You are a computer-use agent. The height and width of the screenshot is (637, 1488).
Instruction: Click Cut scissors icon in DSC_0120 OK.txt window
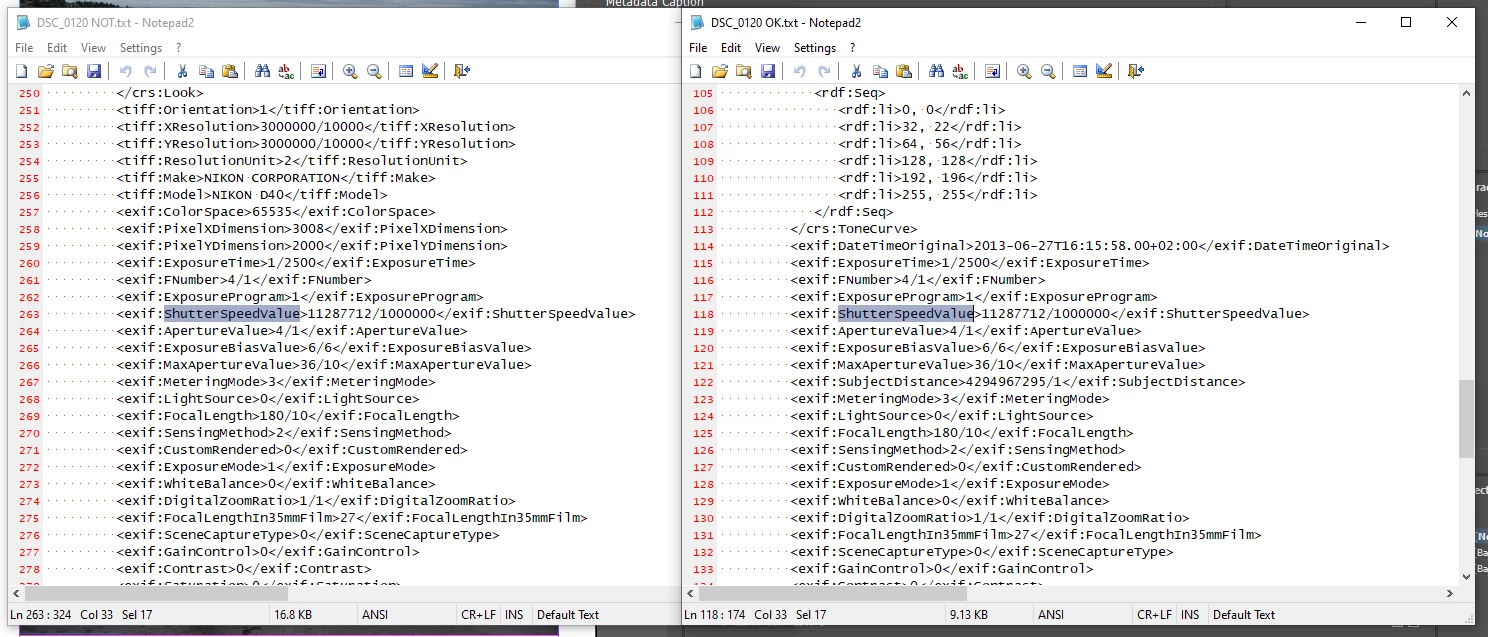point(856,71)
